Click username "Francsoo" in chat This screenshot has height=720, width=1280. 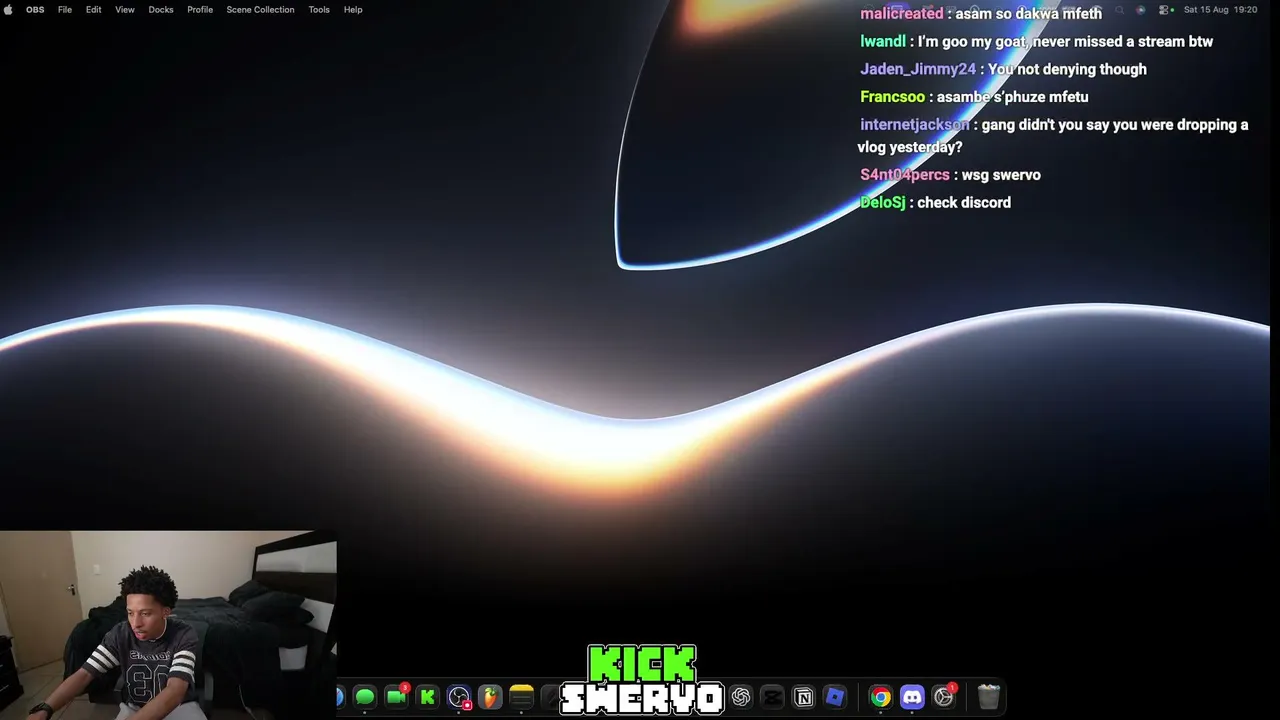(x=892, y=97)
